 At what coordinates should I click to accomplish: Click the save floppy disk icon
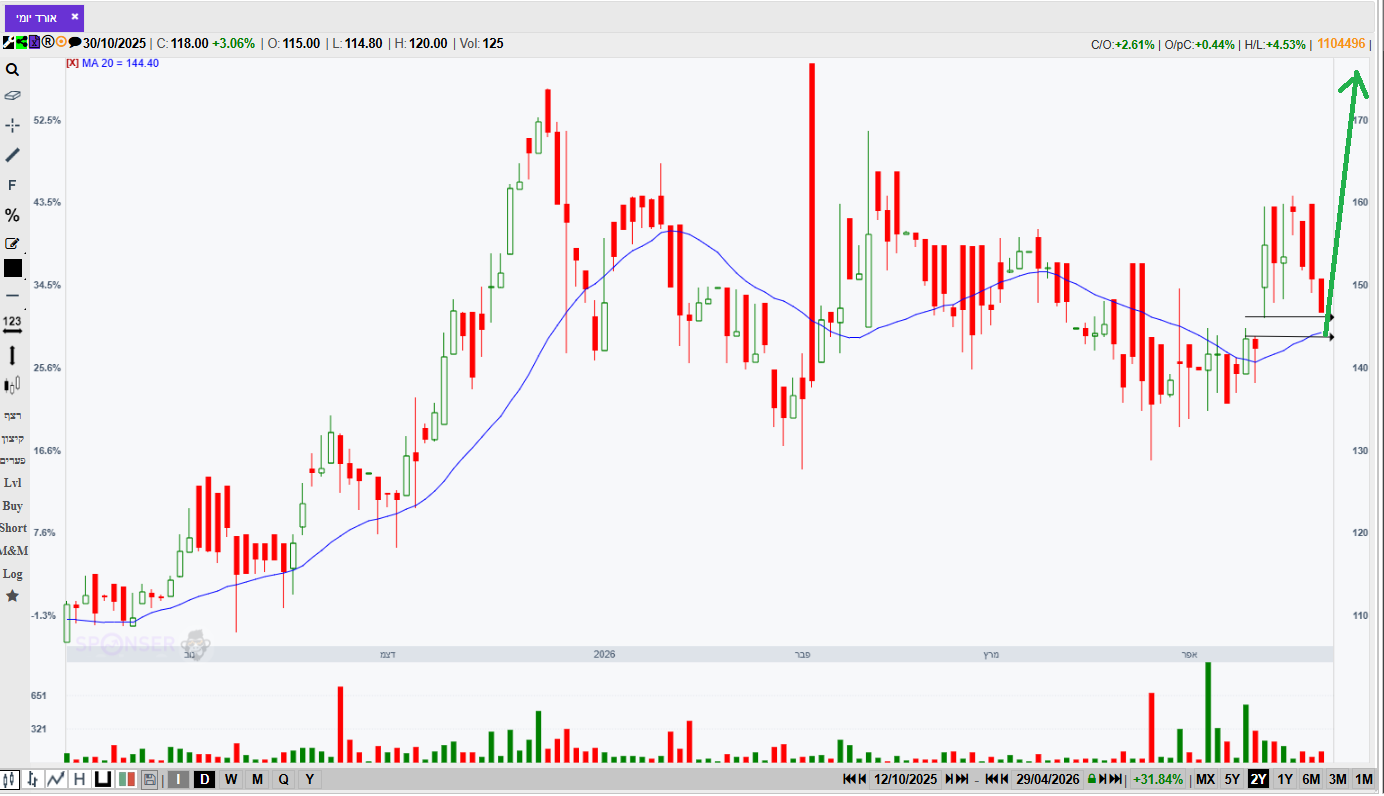[149, 779]
